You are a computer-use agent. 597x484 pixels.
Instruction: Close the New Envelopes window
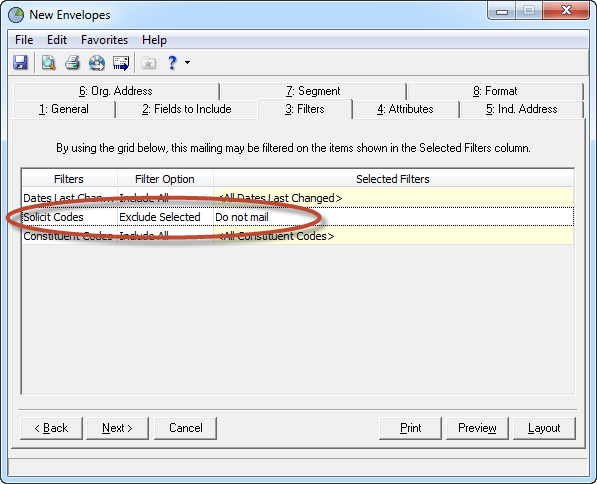[x=566, y=11]
